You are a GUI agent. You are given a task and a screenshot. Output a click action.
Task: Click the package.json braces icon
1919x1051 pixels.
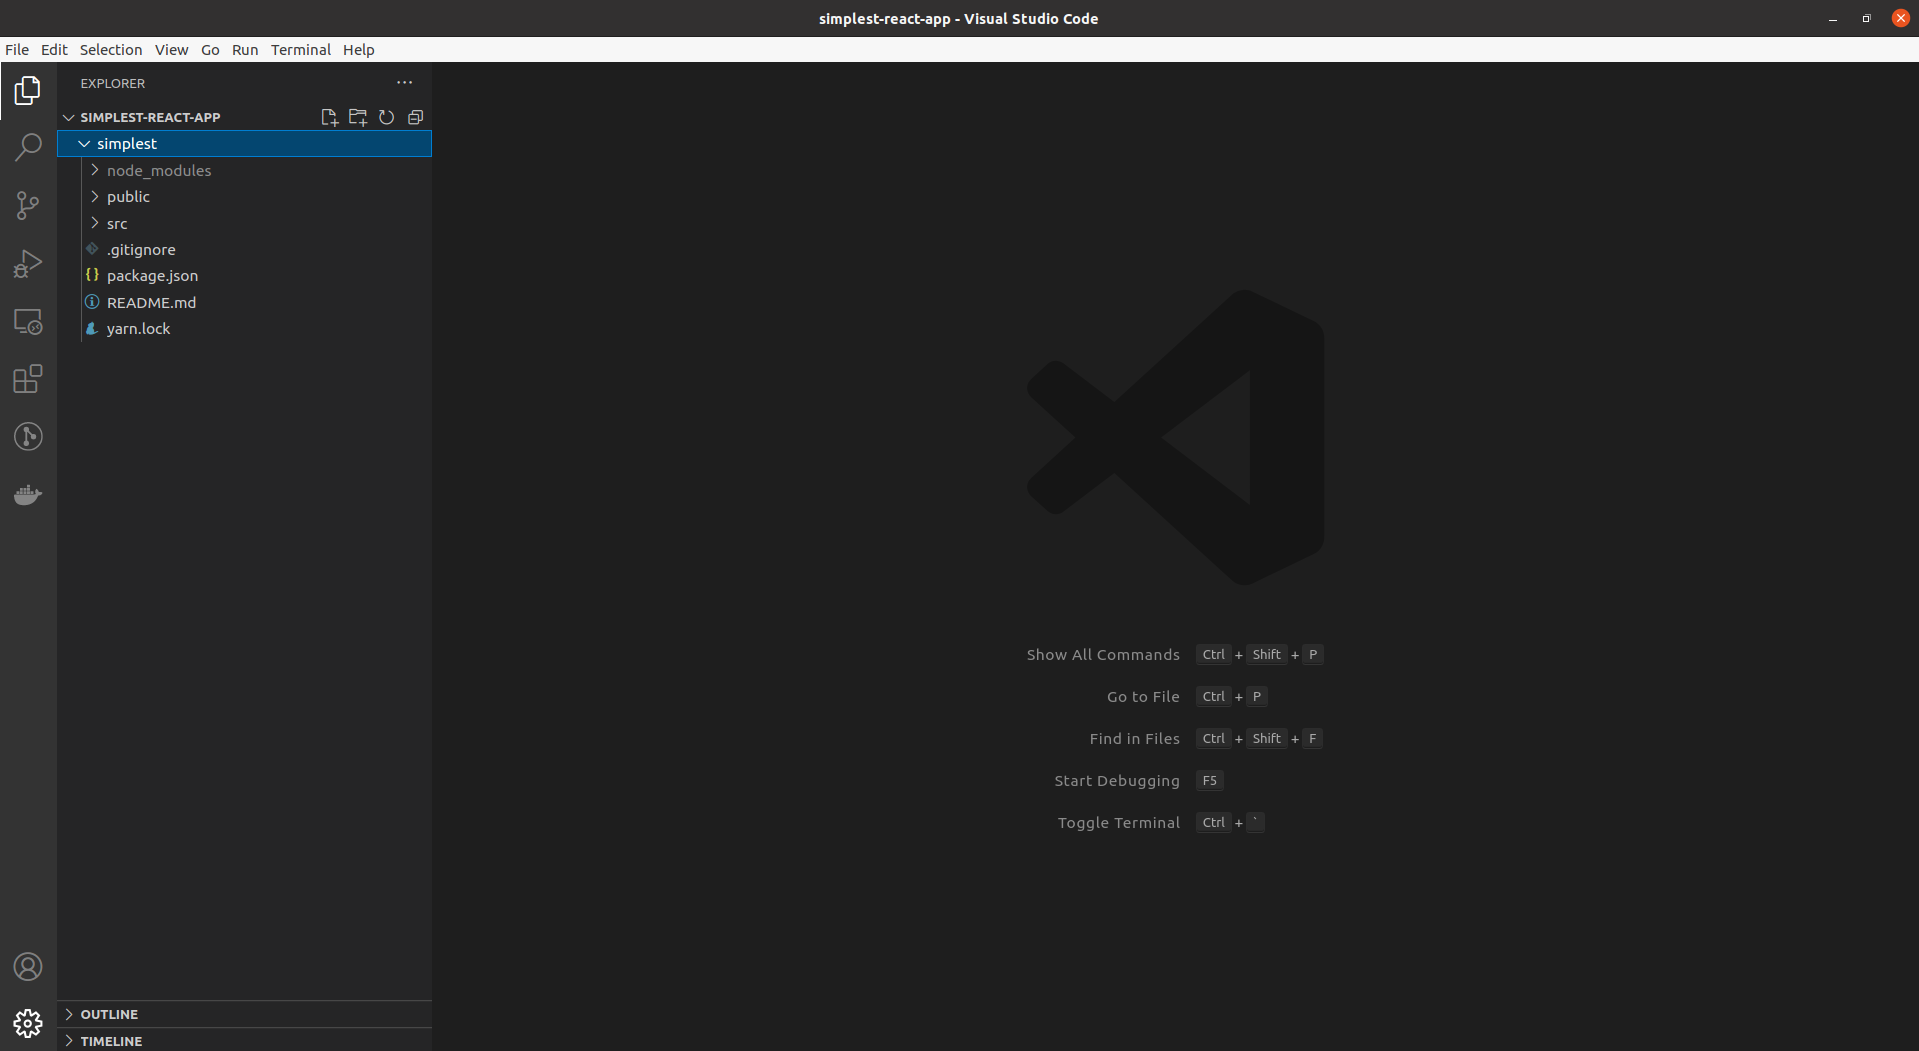coord(92,275)
